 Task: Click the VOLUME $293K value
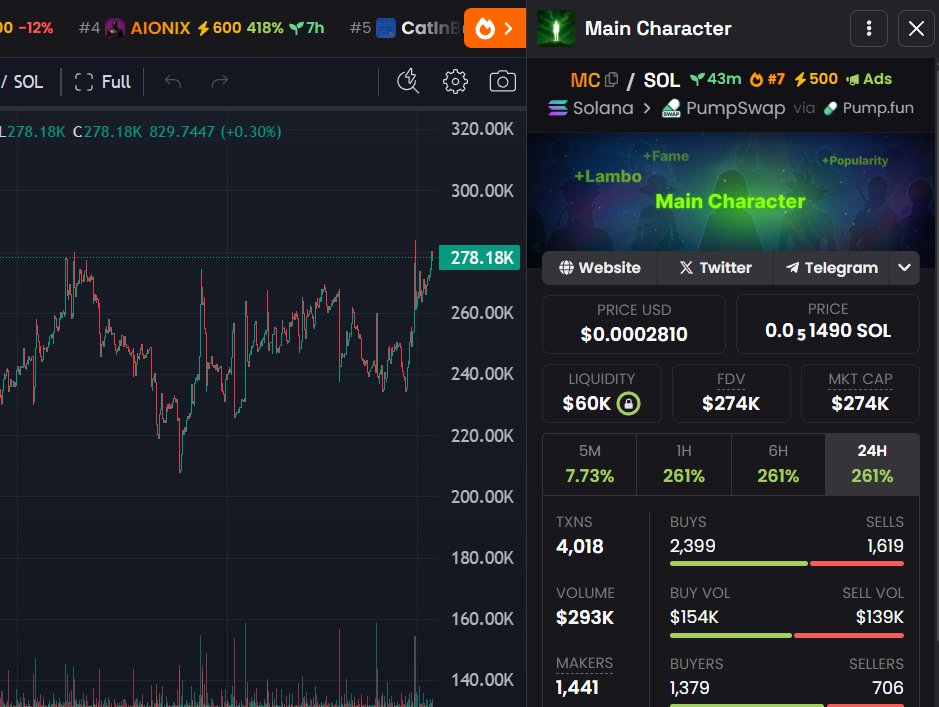coord(584,617)
